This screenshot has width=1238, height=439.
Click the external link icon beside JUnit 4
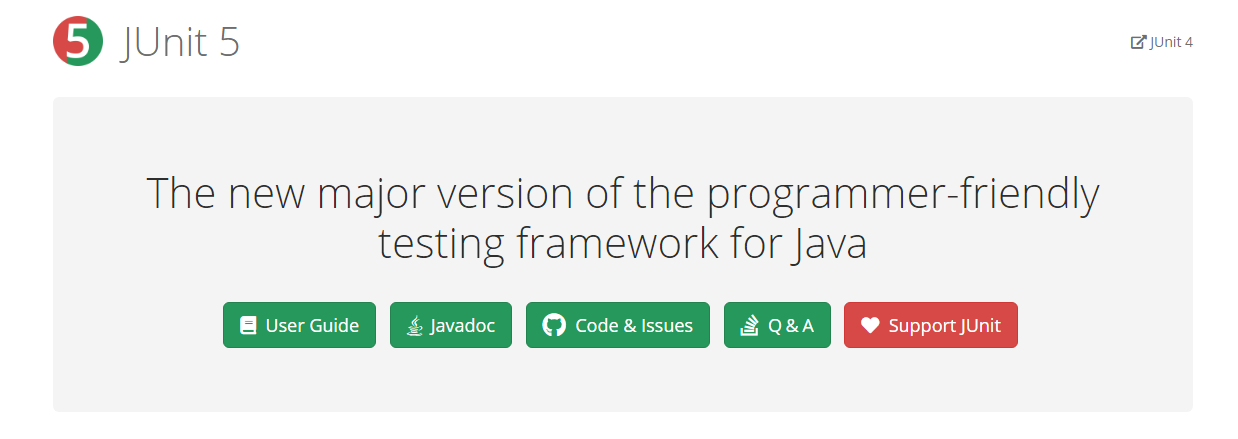tap(1138, 42)
